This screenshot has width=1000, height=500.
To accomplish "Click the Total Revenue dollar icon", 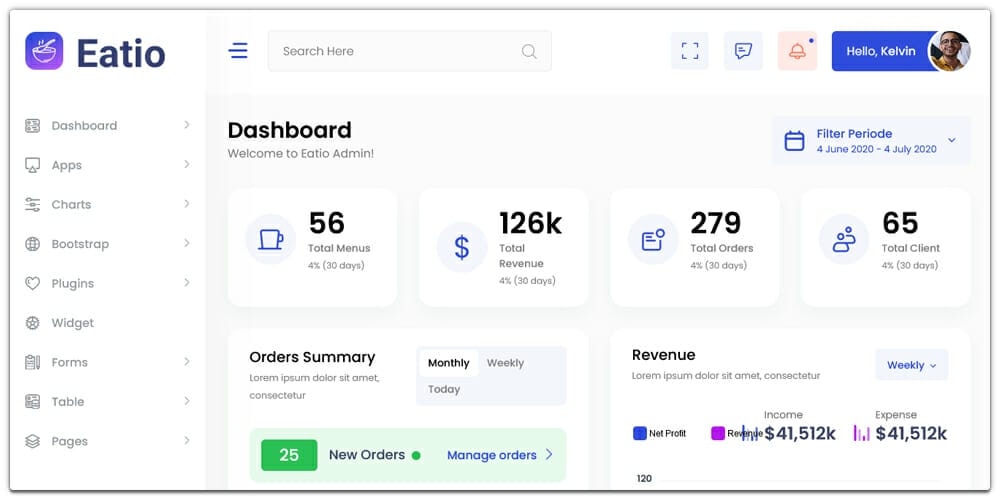I will click(462, 247).
